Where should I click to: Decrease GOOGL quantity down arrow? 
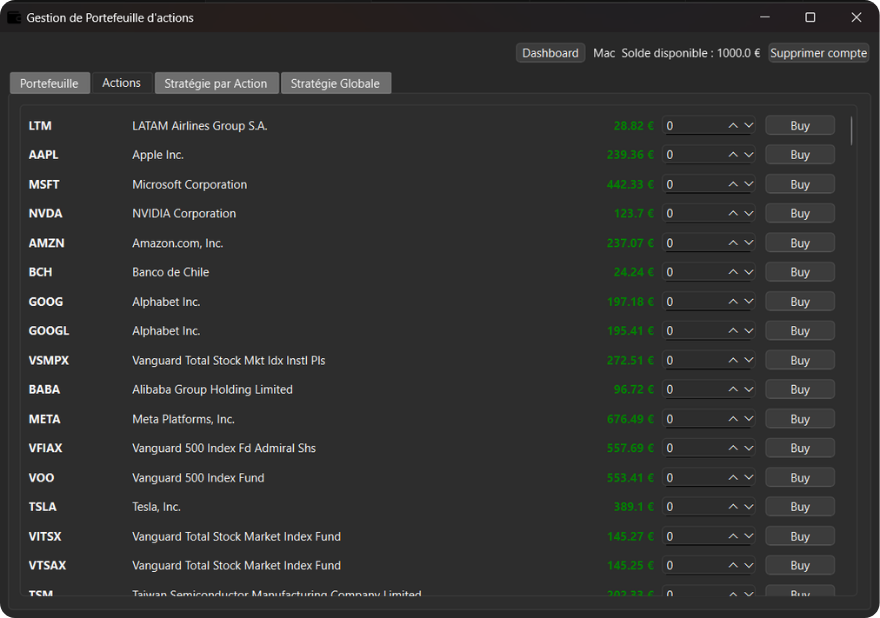pos(749,331)
